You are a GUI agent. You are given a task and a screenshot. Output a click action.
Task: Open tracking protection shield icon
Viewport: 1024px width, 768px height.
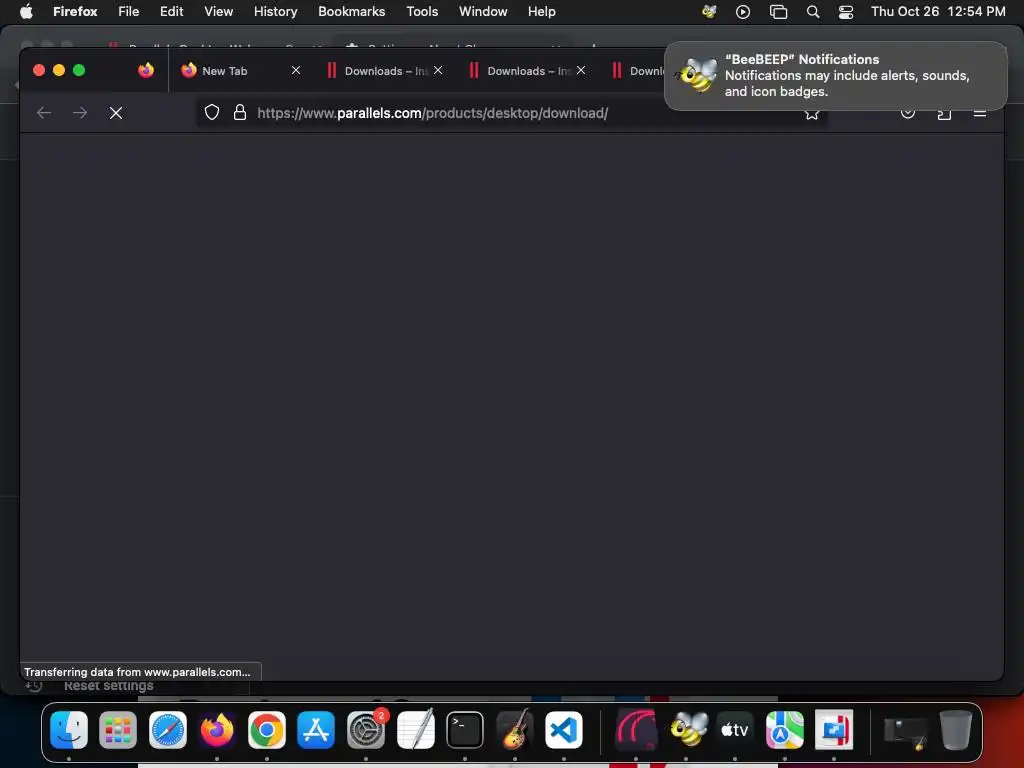coord(212,112)
